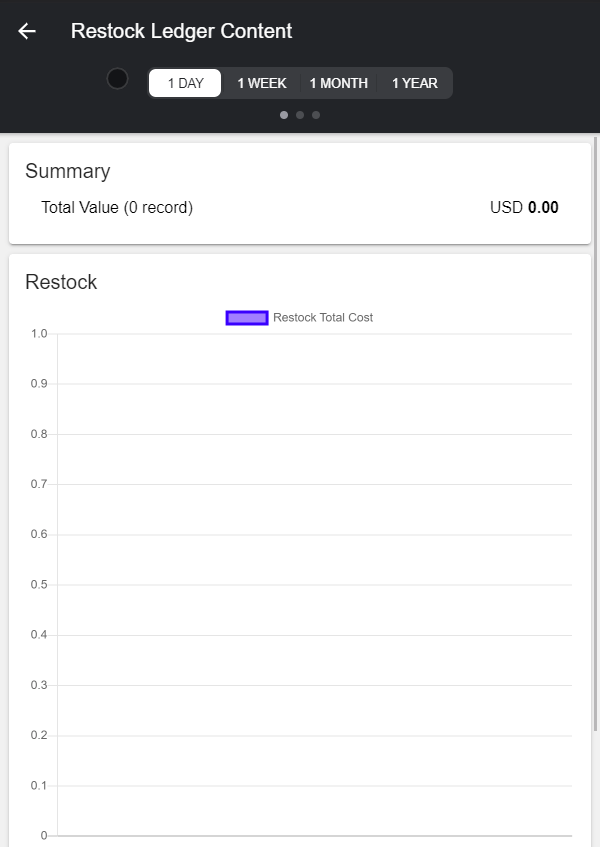Click the 0.5 gridline label on the chart
The image size is (600, 847).
39,584
